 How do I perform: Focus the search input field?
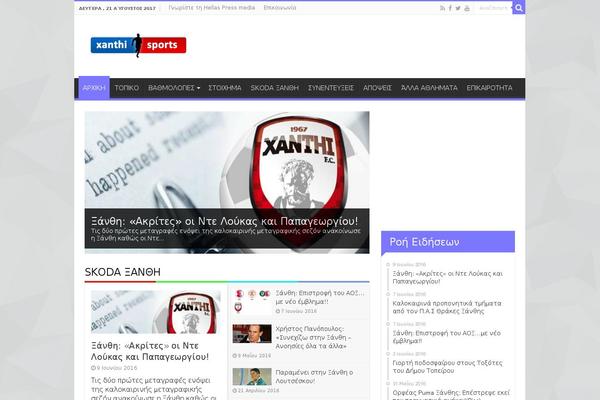[x=493, y=8]
